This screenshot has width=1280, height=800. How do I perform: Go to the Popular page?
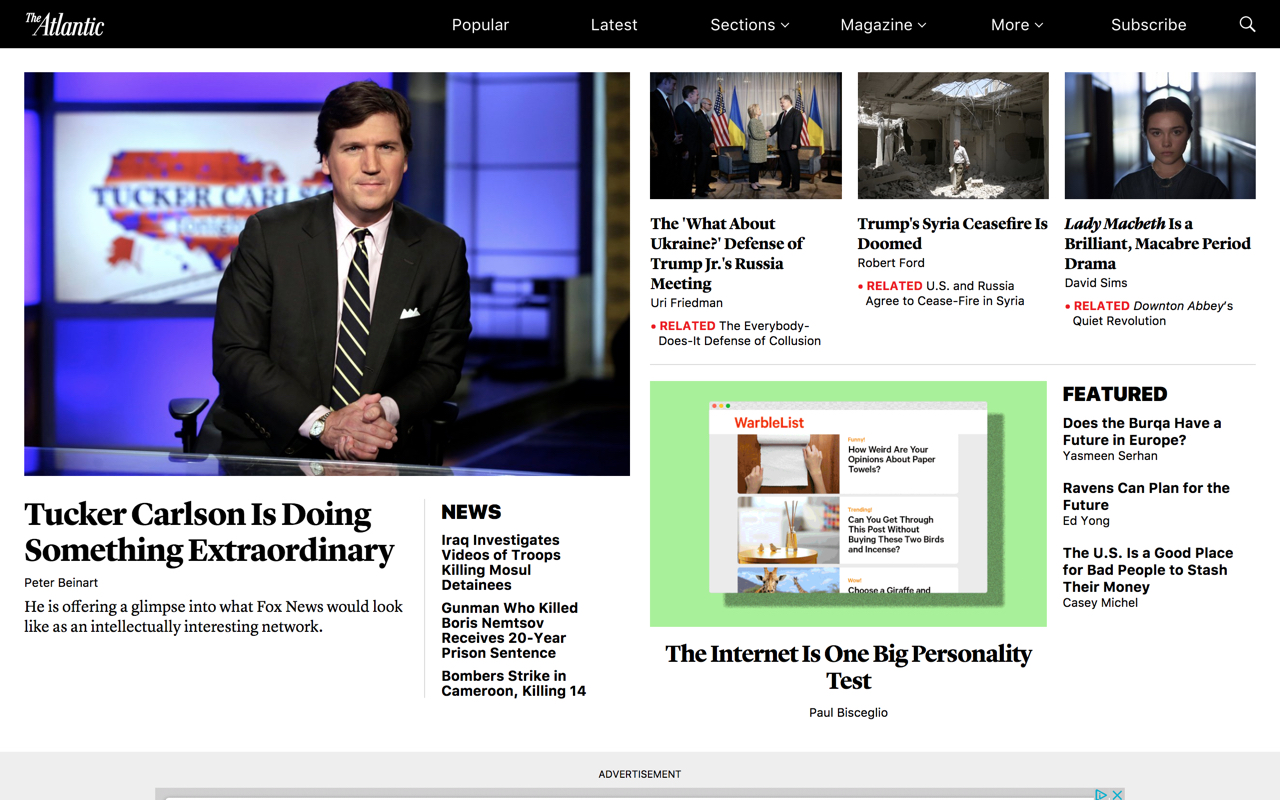pyautogui.click(x=480, y=25)
